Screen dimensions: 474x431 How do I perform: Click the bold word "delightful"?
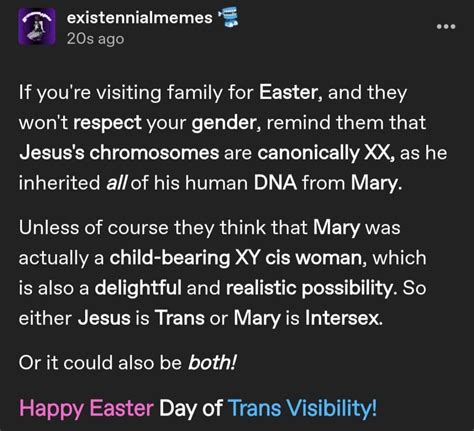[x=138, y=288]
